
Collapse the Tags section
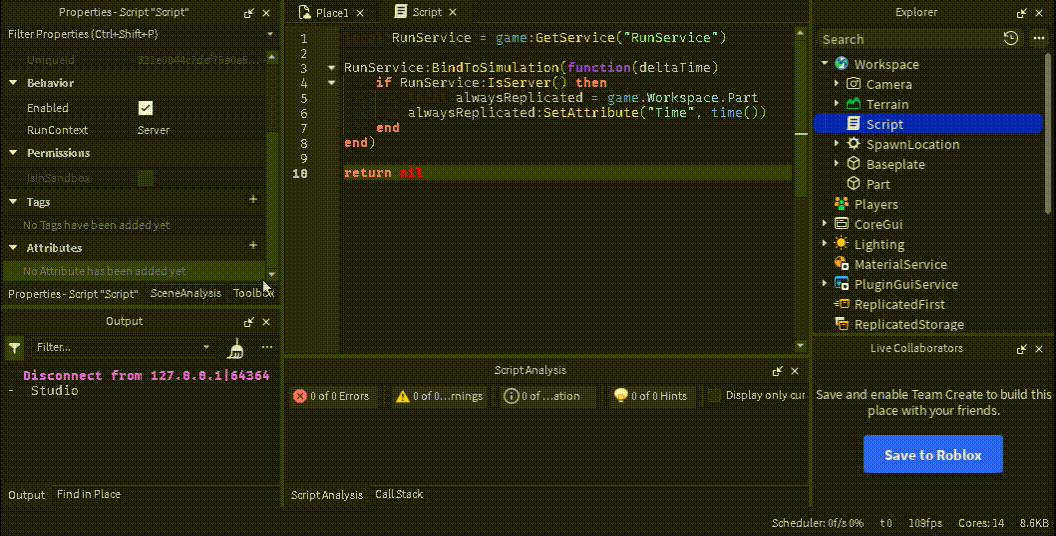pyautogui.click(x=13, y=201)
